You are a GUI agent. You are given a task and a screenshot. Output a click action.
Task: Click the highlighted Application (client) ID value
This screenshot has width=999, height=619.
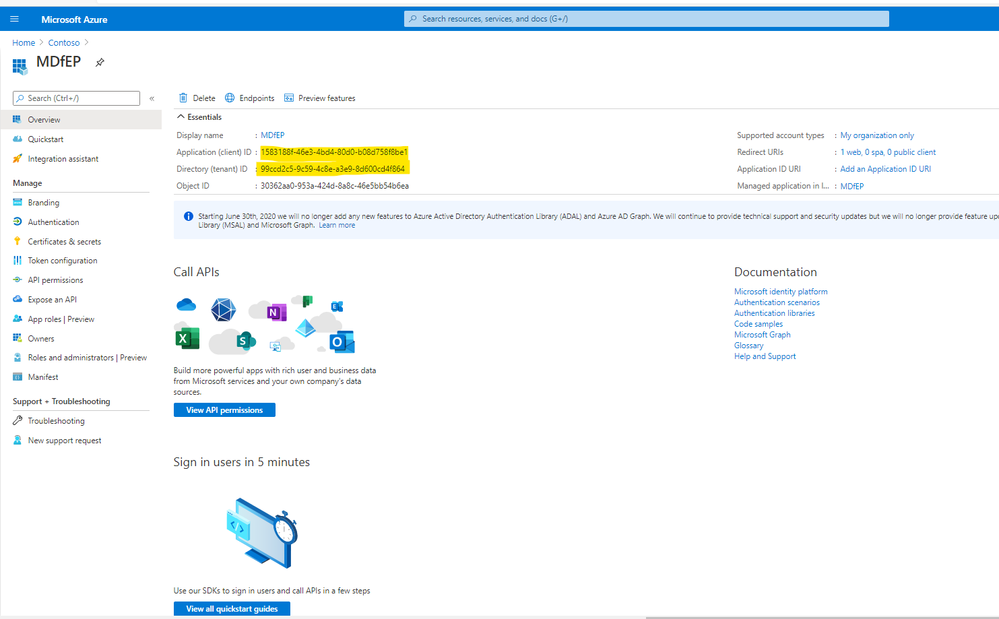tap(334, 152)
